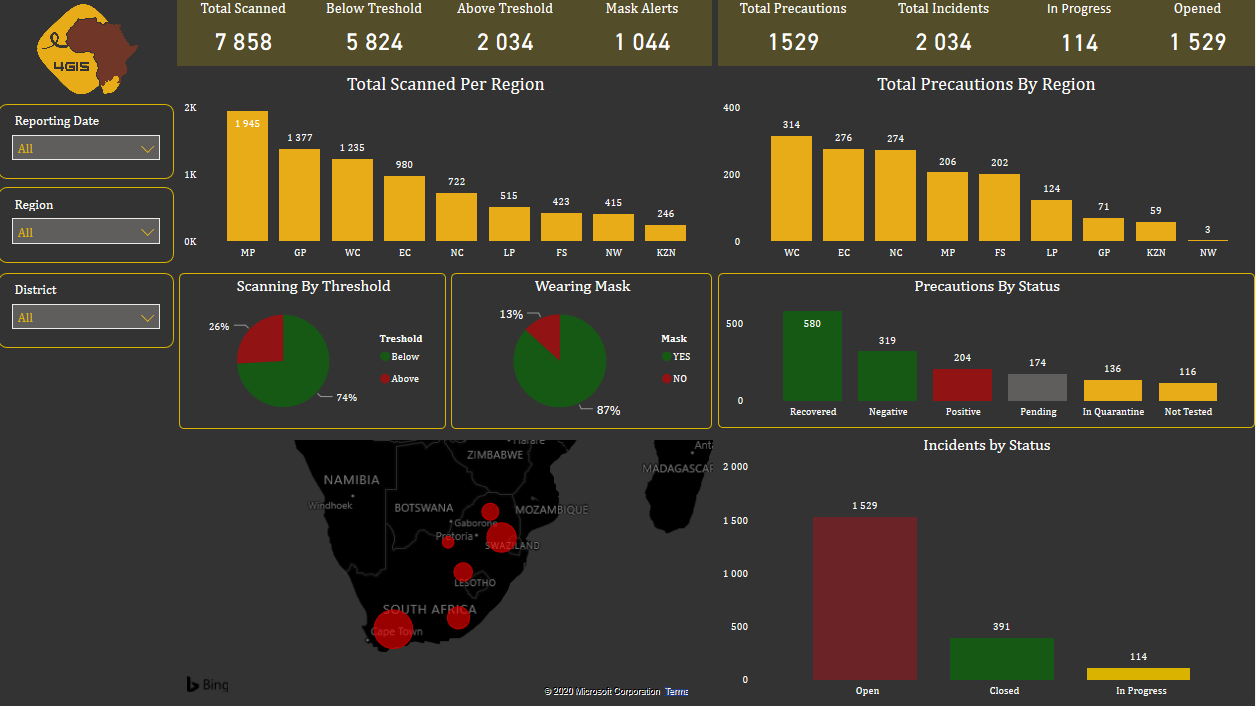Select the Total Scanned card
This screenshot has width=1256, height=706.
[243, 32]
